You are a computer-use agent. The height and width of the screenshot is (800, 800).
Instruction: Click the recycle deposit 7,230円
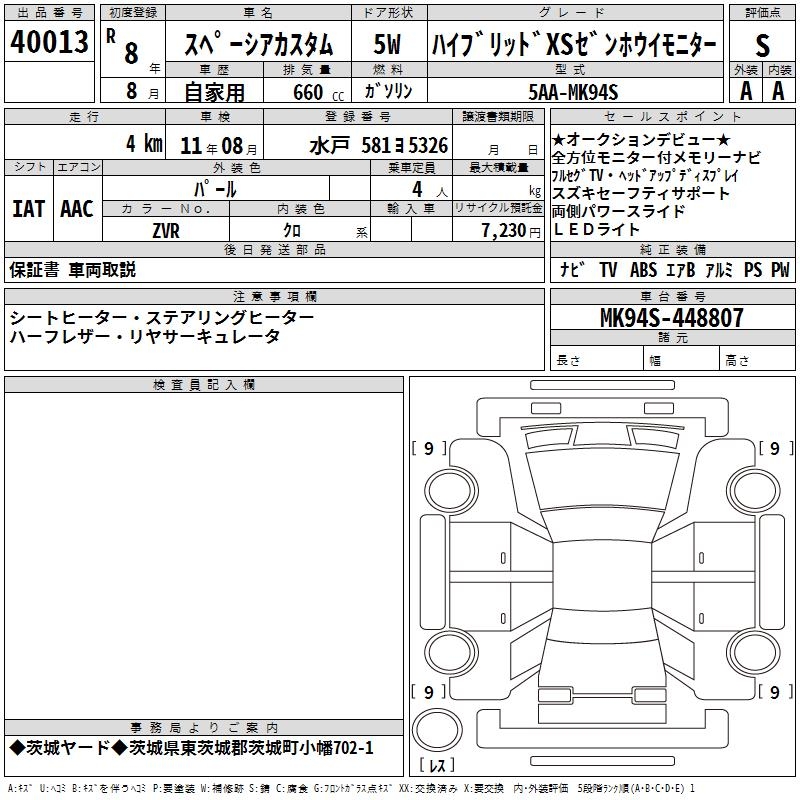click(x=511, y=231)
